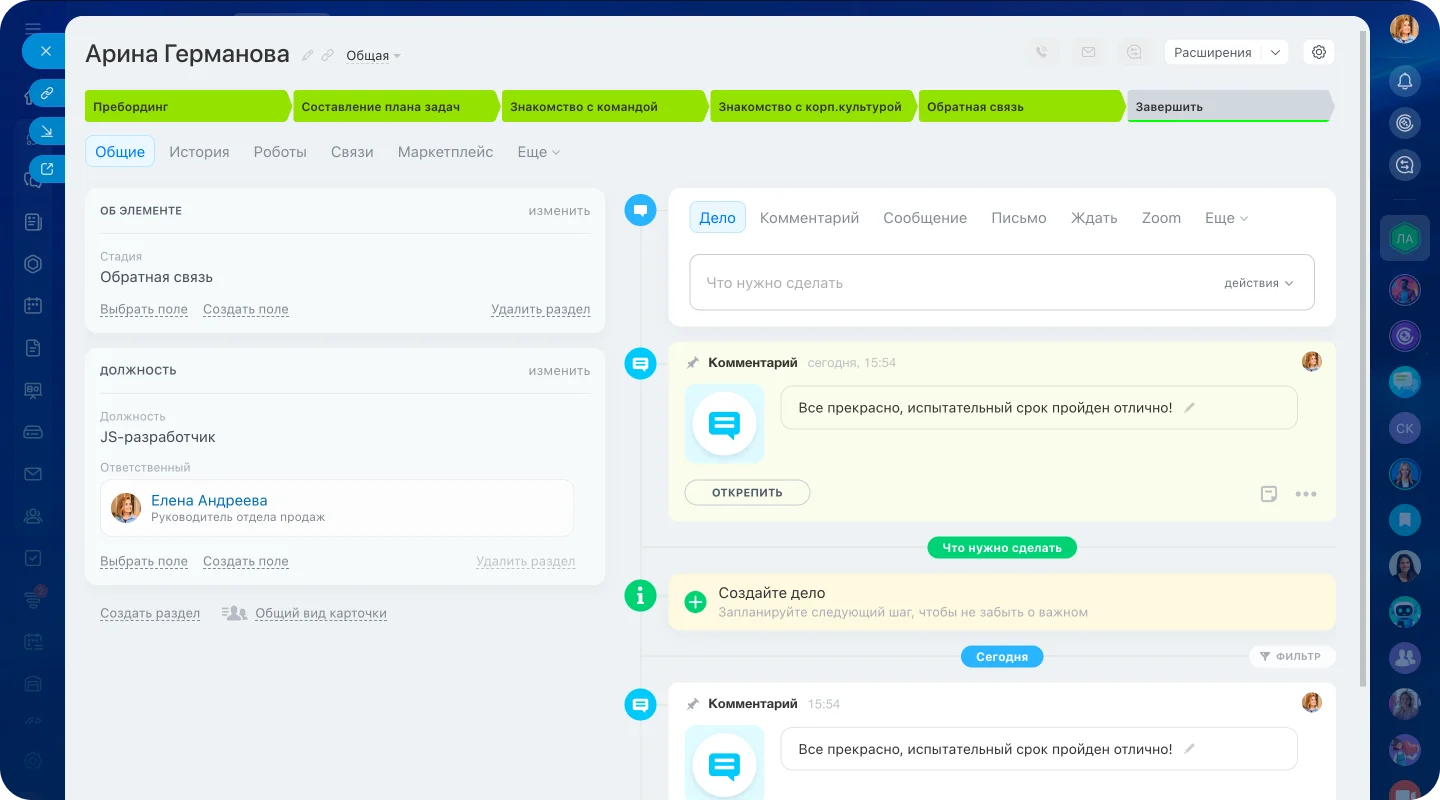The image size is (1440, 800).
Task: Open Елена Андреева profile link
Action: pyautogui.click(x=209, y=500)
